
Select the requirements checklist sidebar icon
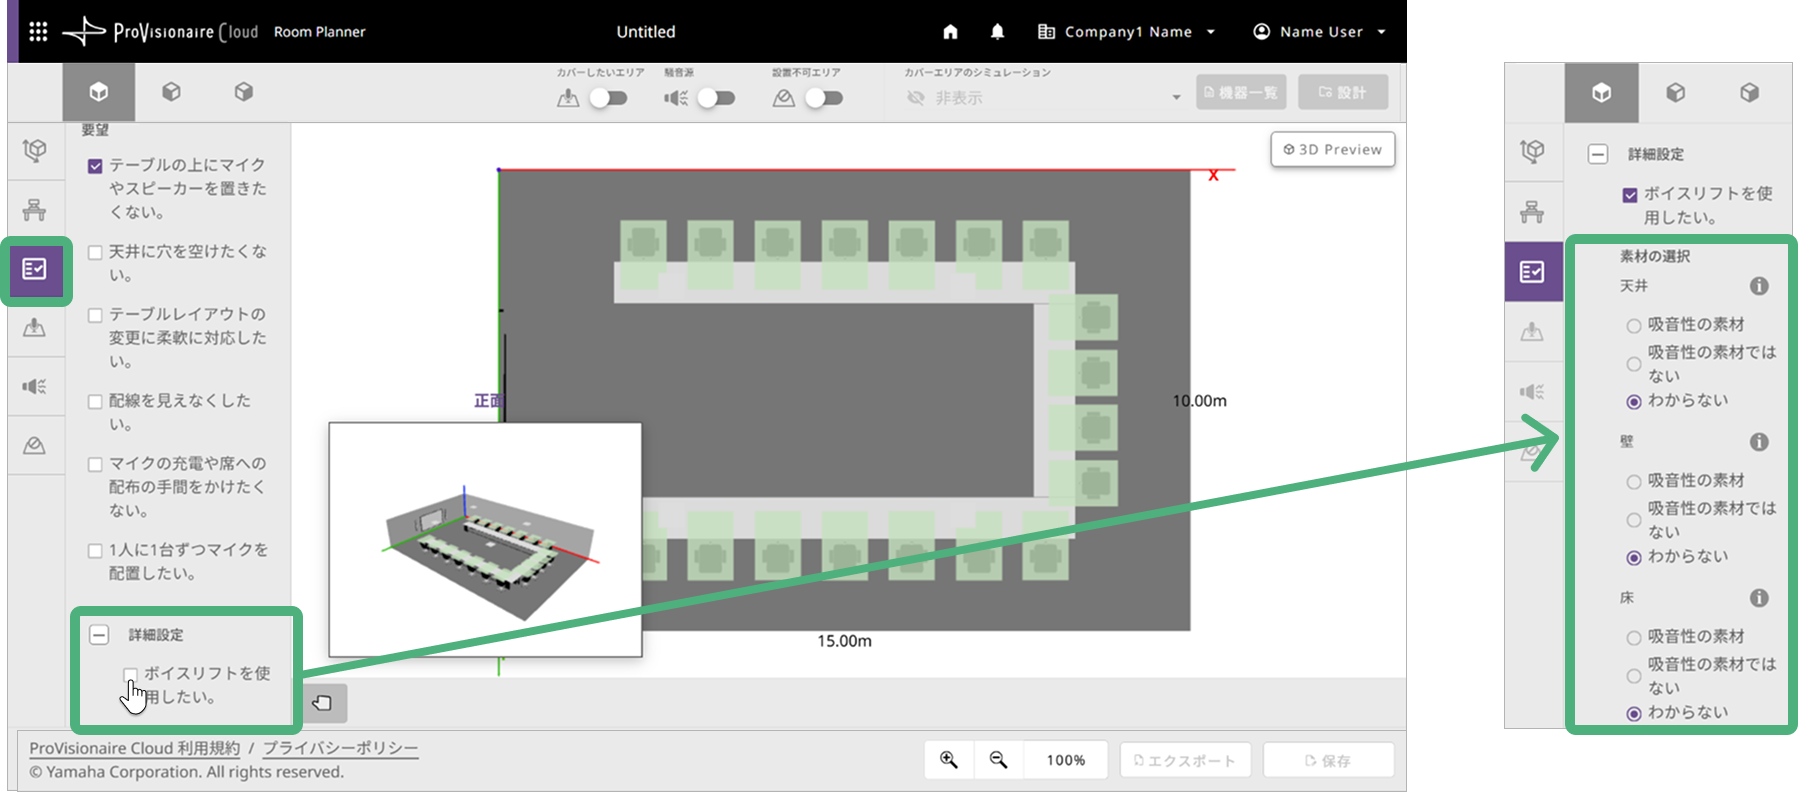coord(35,269)
